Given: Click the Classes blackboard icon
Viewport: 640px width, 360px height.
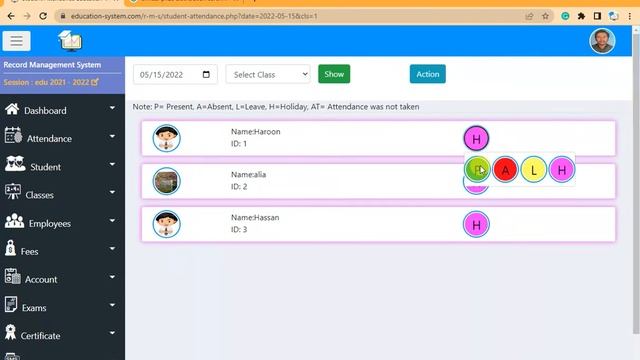Looking at the screenshot, I should click(x=13, y=191).
